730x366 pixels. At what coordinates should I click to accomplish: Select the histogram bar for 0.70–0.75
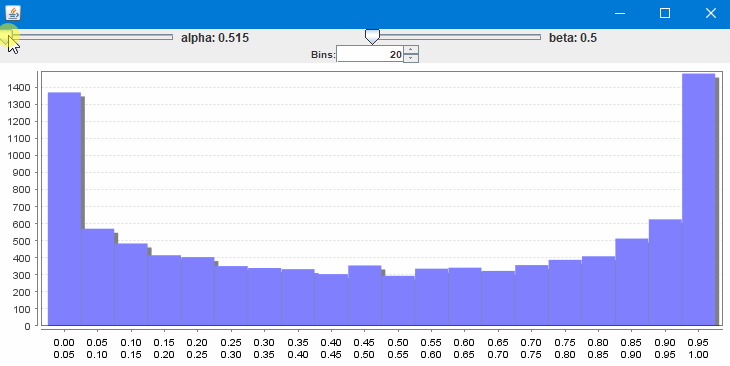click(x=532, y=295)
